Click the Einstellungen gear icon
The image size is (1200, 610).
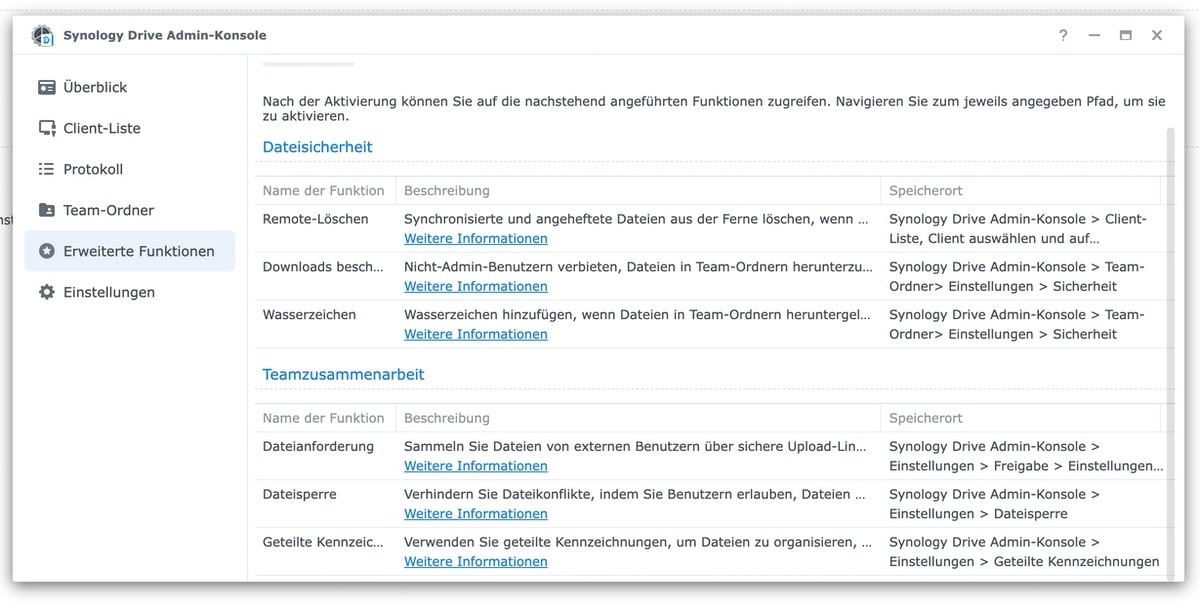47,292
